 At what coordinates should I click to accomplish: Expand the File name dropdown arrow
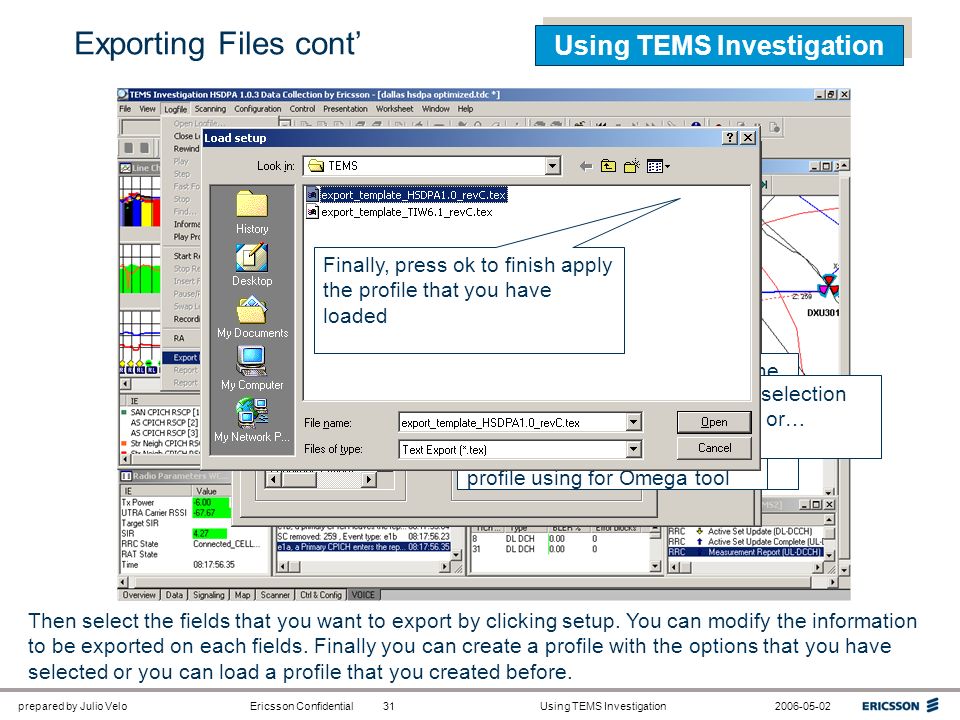coord(634,422)
